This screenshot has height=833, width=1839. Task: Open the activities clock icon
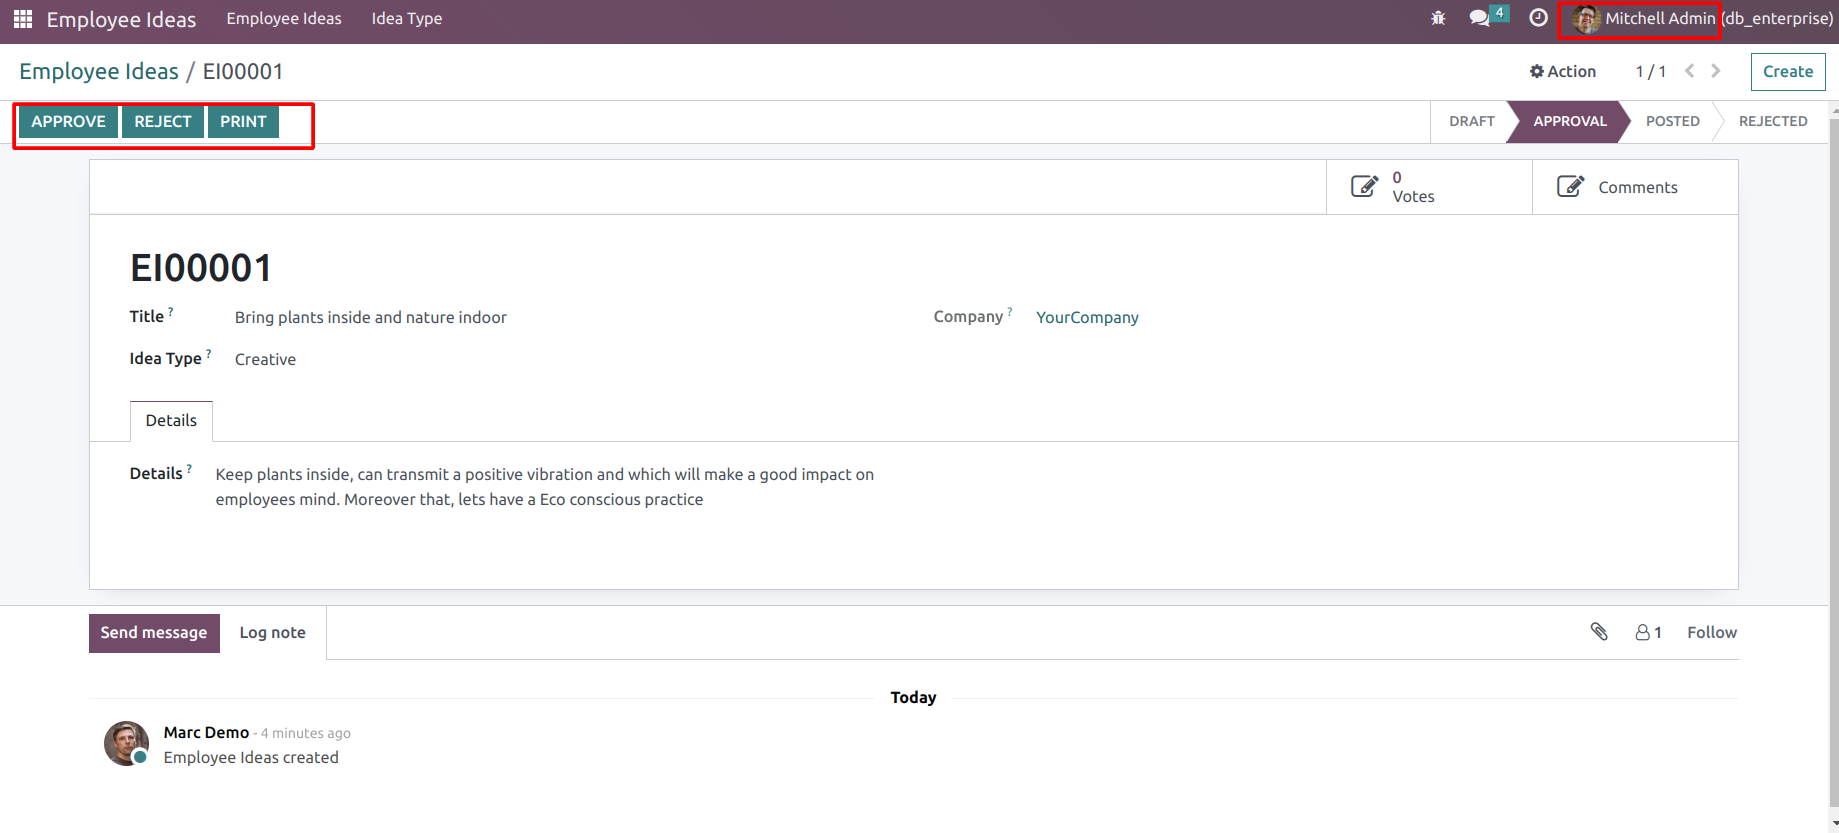tap(1538, 18)
